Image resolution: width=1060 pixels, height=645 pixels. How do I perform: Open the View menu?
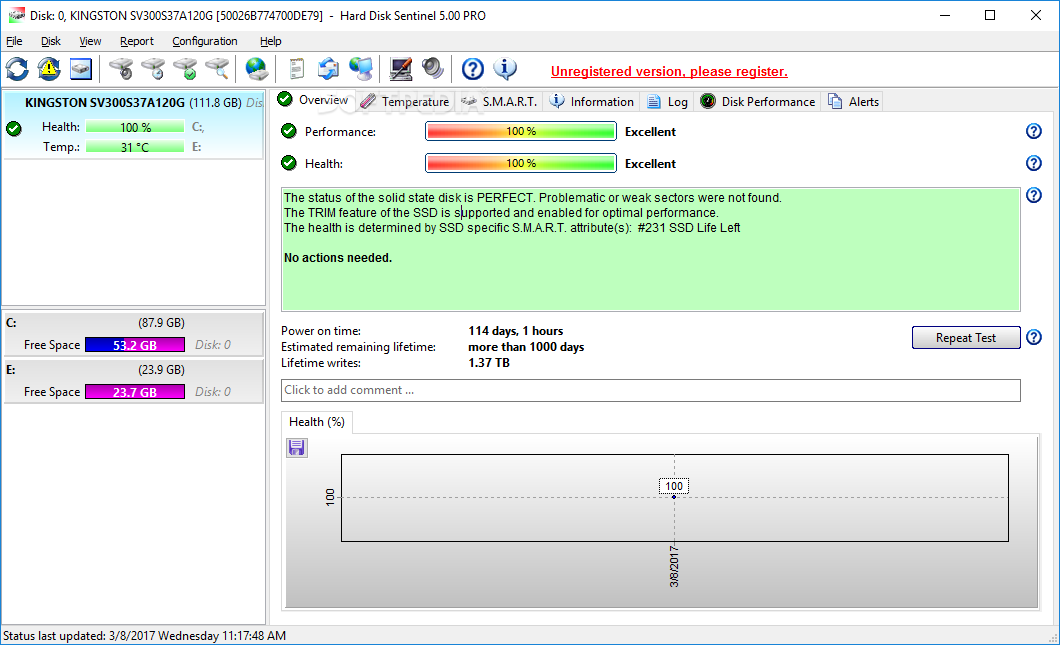pos(90,41)
